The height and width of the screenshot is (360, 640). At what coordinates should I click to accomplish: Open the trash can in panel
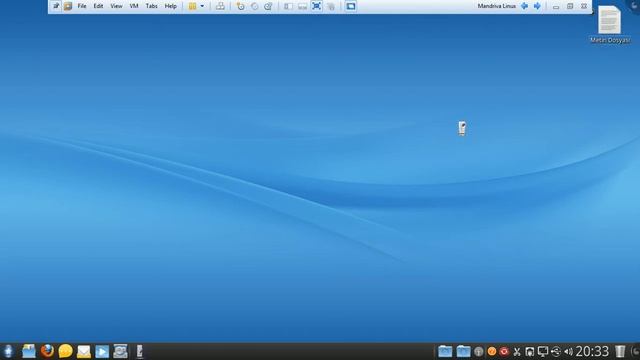pos(620,351)
